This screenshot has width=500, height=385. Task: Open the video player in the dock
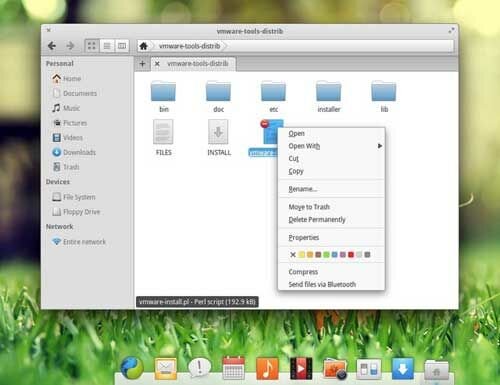[301, 368]
